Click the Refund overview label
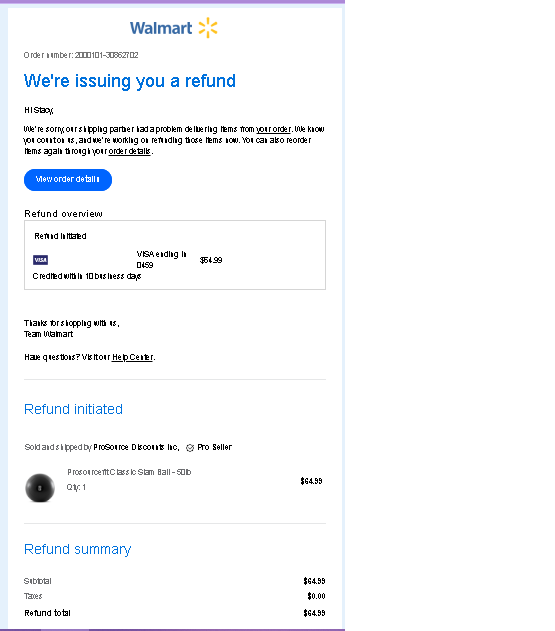 (63, 214)
